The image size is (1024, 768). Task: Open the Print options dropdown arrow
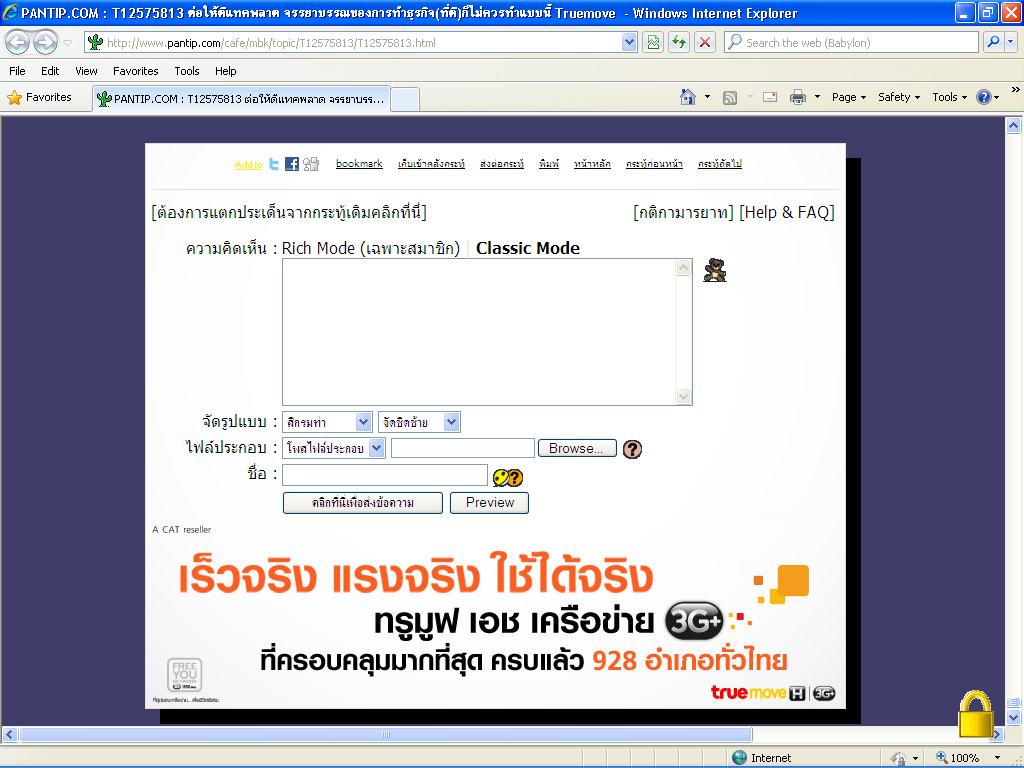[817, 97]
